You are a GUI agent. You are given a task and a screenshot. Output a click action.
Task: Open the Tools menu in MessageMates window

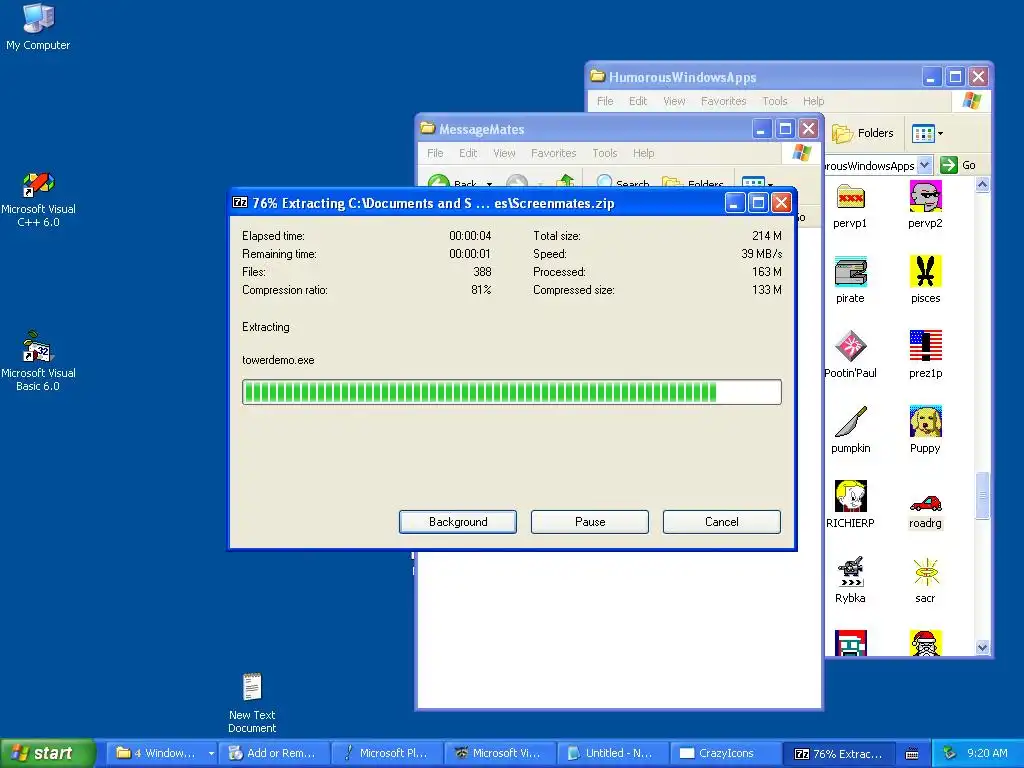click(x=605, y=153)
